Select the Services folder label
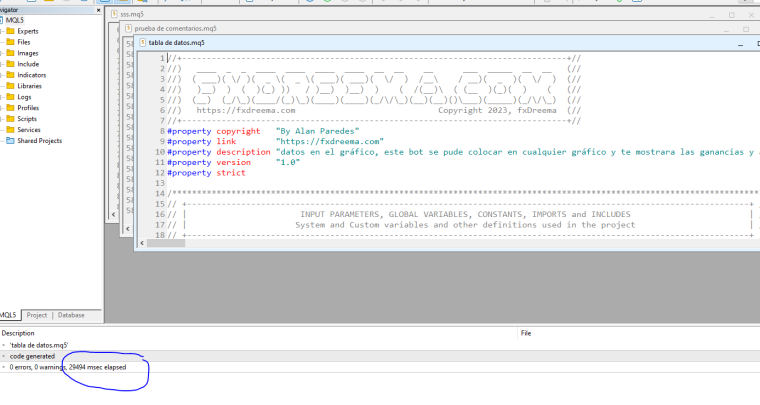This screenshot has height=405, width=760. (29, 130)
